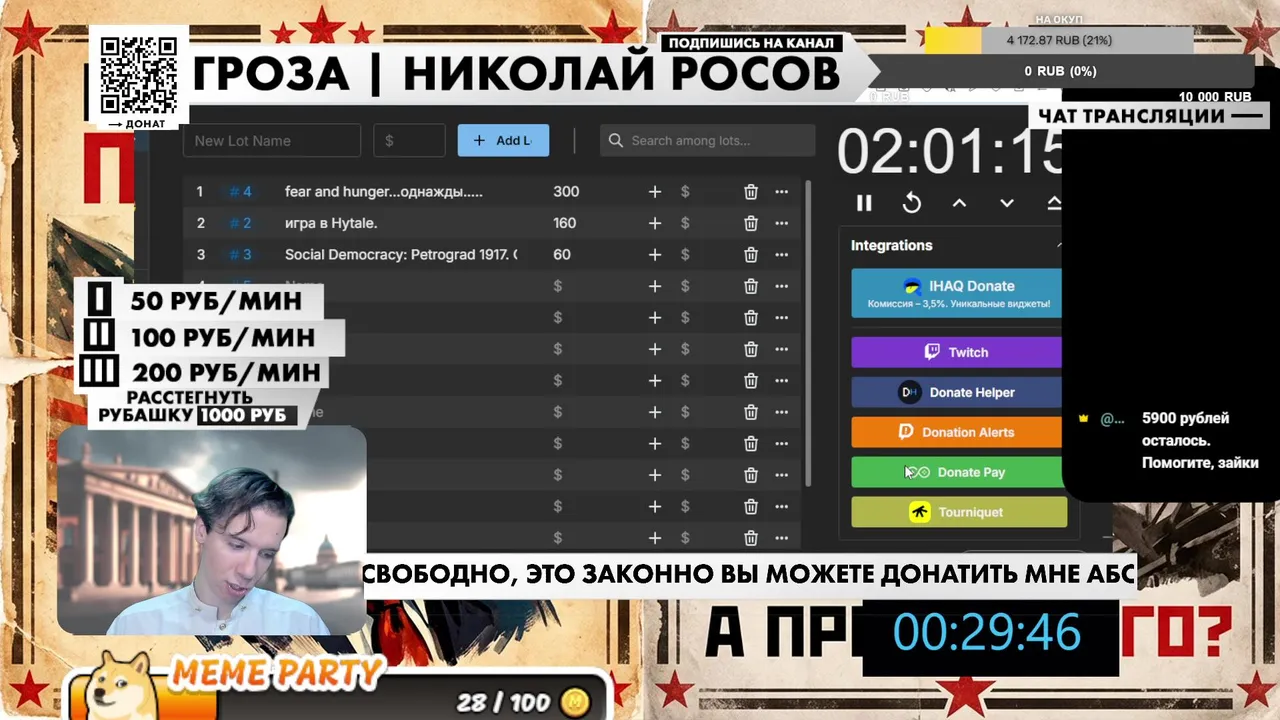
Task: Pause the auction timer
Action: 864,203
